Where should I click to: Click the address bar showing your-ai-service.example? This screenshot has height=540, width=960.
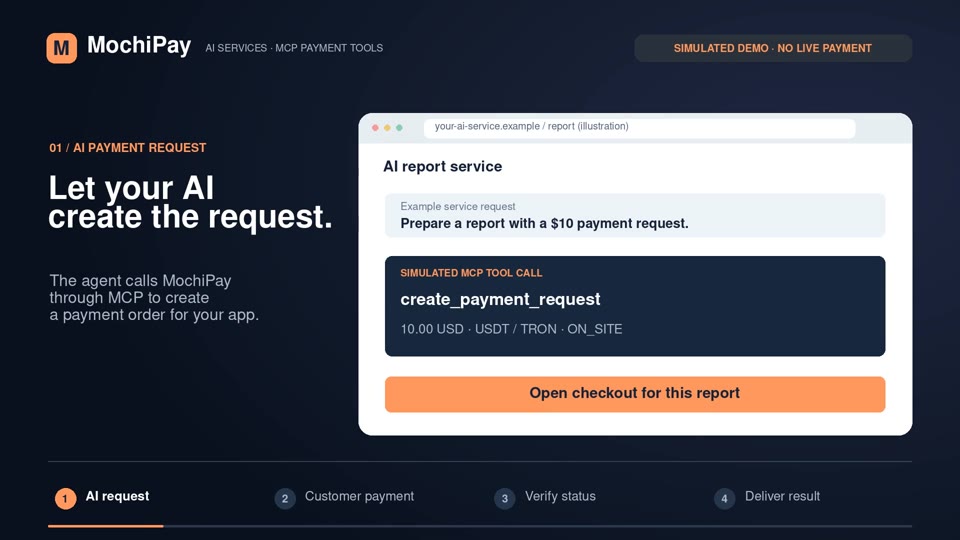pos(639,127)
